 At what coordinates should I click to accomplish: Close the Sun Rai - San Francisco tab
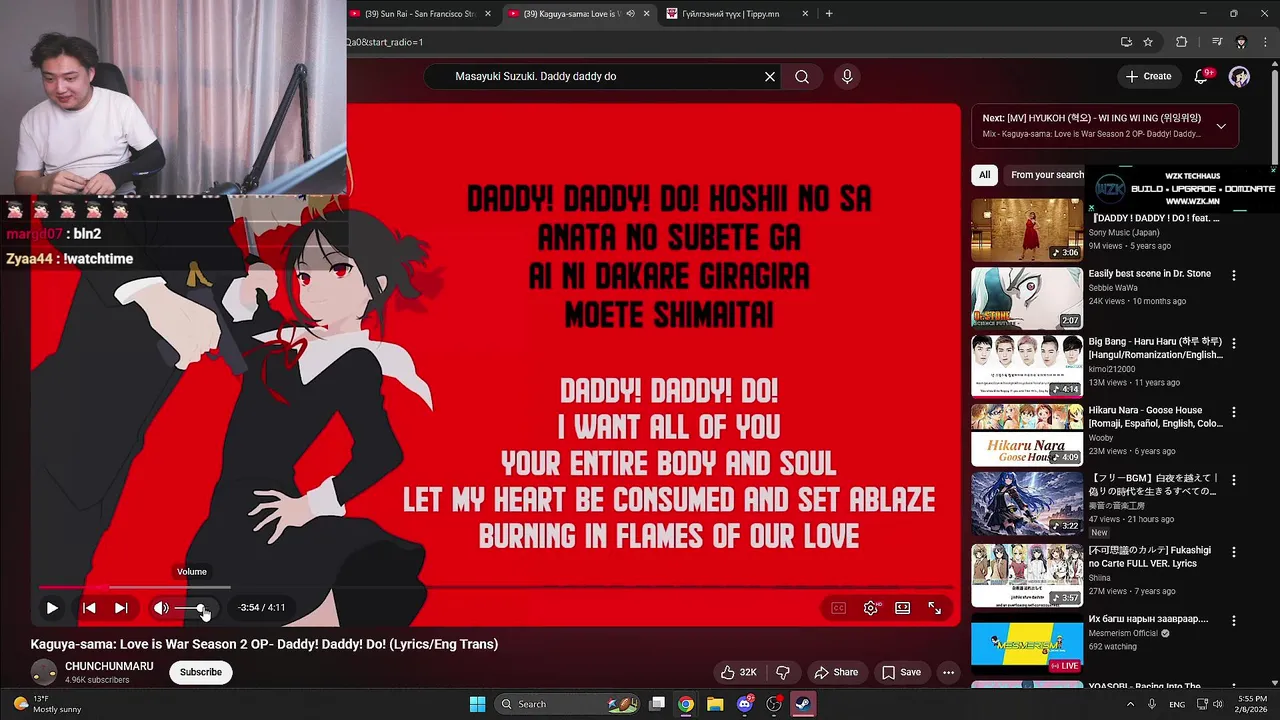coord(488,14)
